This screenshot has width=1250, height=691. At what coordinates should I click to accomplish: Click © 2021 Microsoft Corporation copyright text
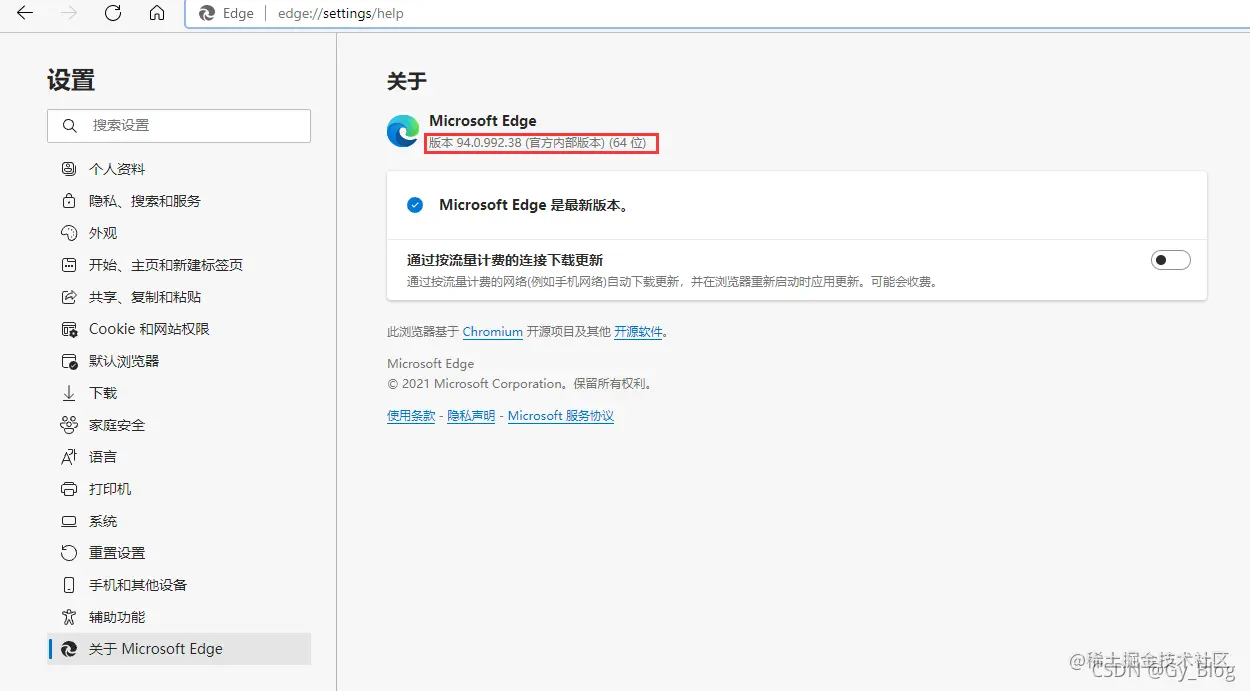click(519, 384)
